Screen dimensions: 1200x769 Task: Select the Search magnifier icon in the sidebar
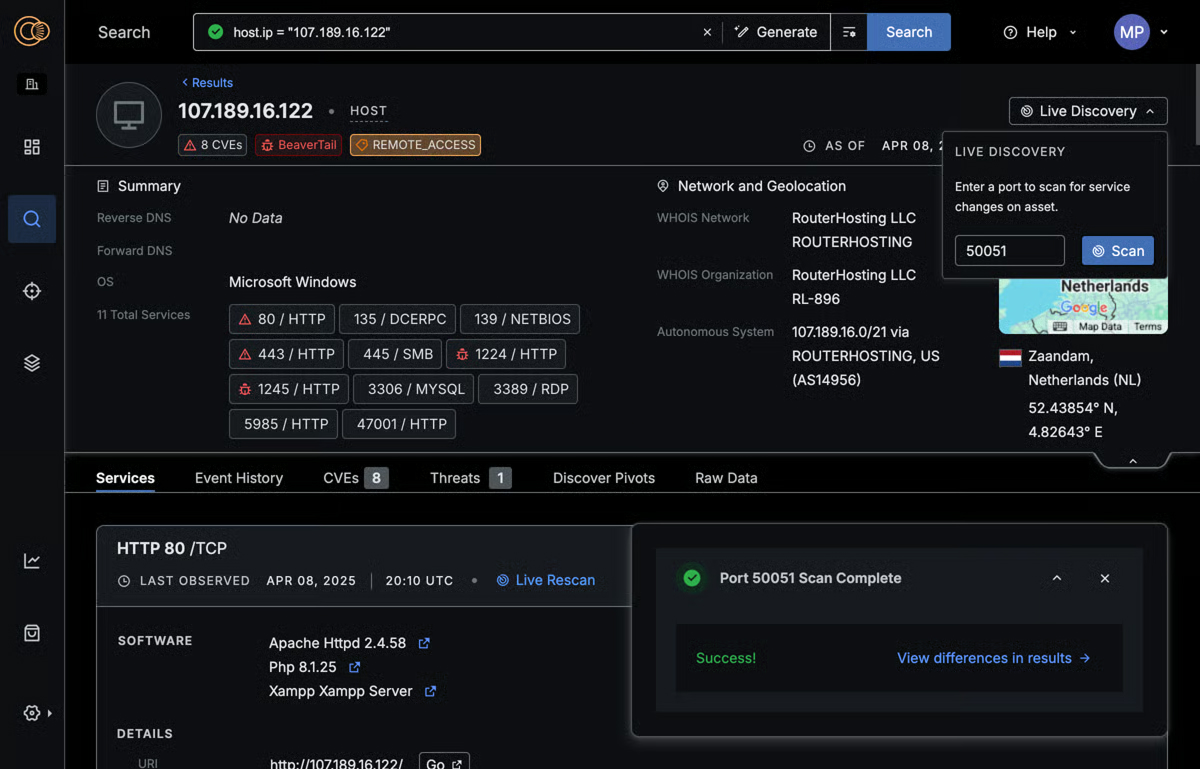pyautogui.click(x=31, y=219)
